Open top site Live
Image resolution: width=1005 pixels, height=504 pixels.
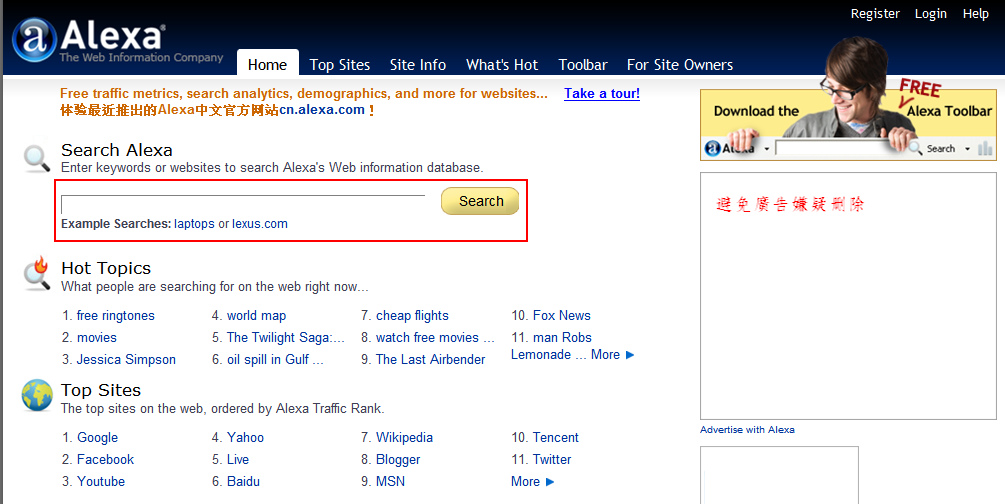click(238, 459)
